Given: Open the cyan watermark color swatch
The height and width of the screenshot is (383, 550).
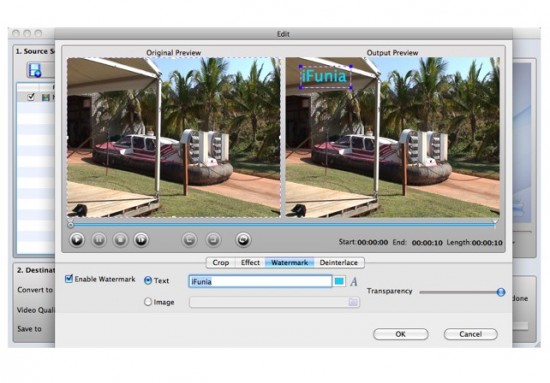Looking at the screenshot, I should (339, 281).
